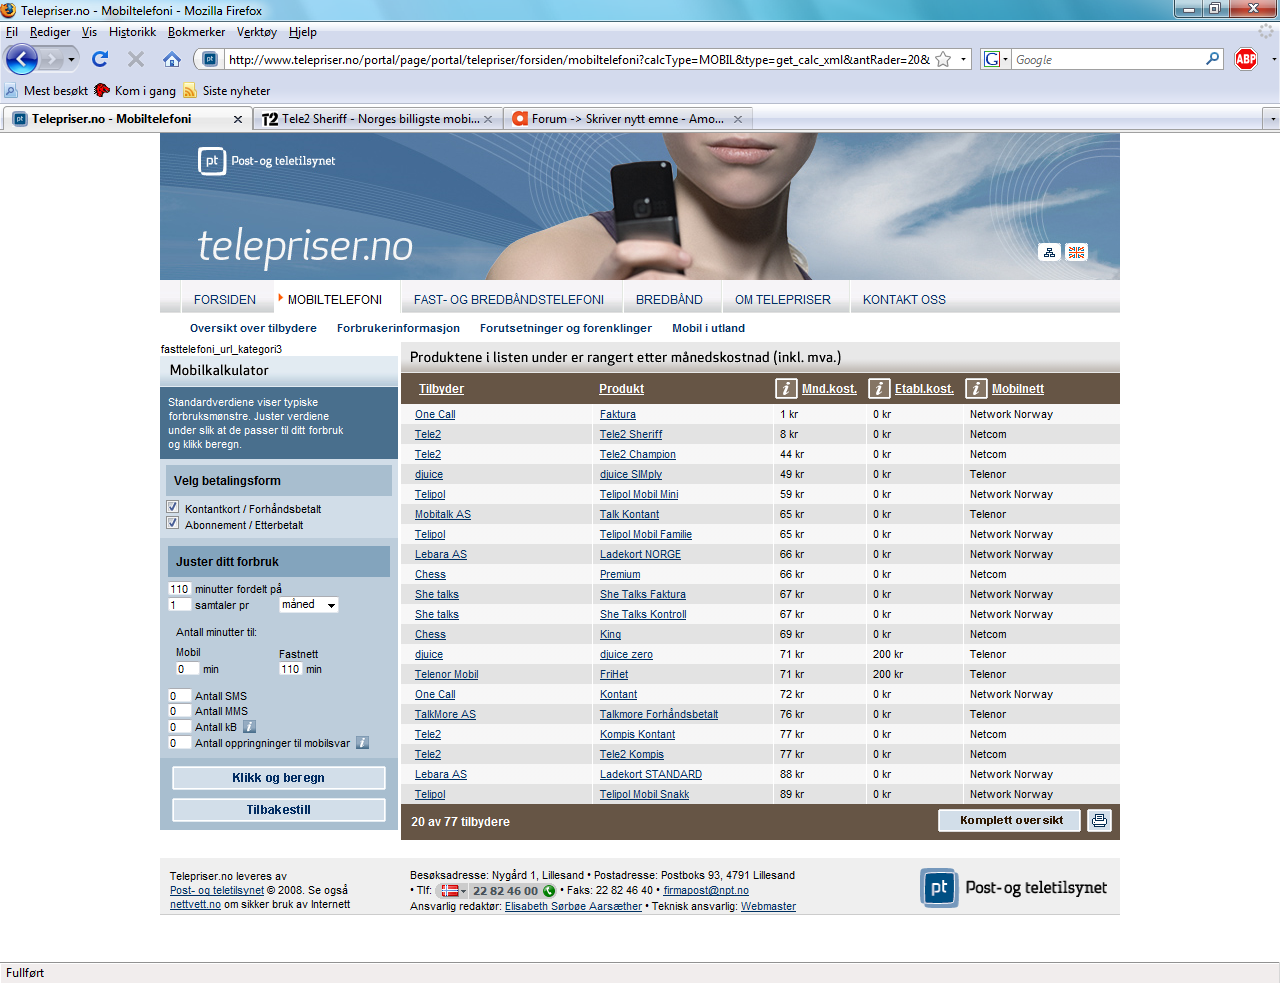This screenshot has width=1280, height=984.
Task: Bookmark this page with star icon
Action: (943, 59)
